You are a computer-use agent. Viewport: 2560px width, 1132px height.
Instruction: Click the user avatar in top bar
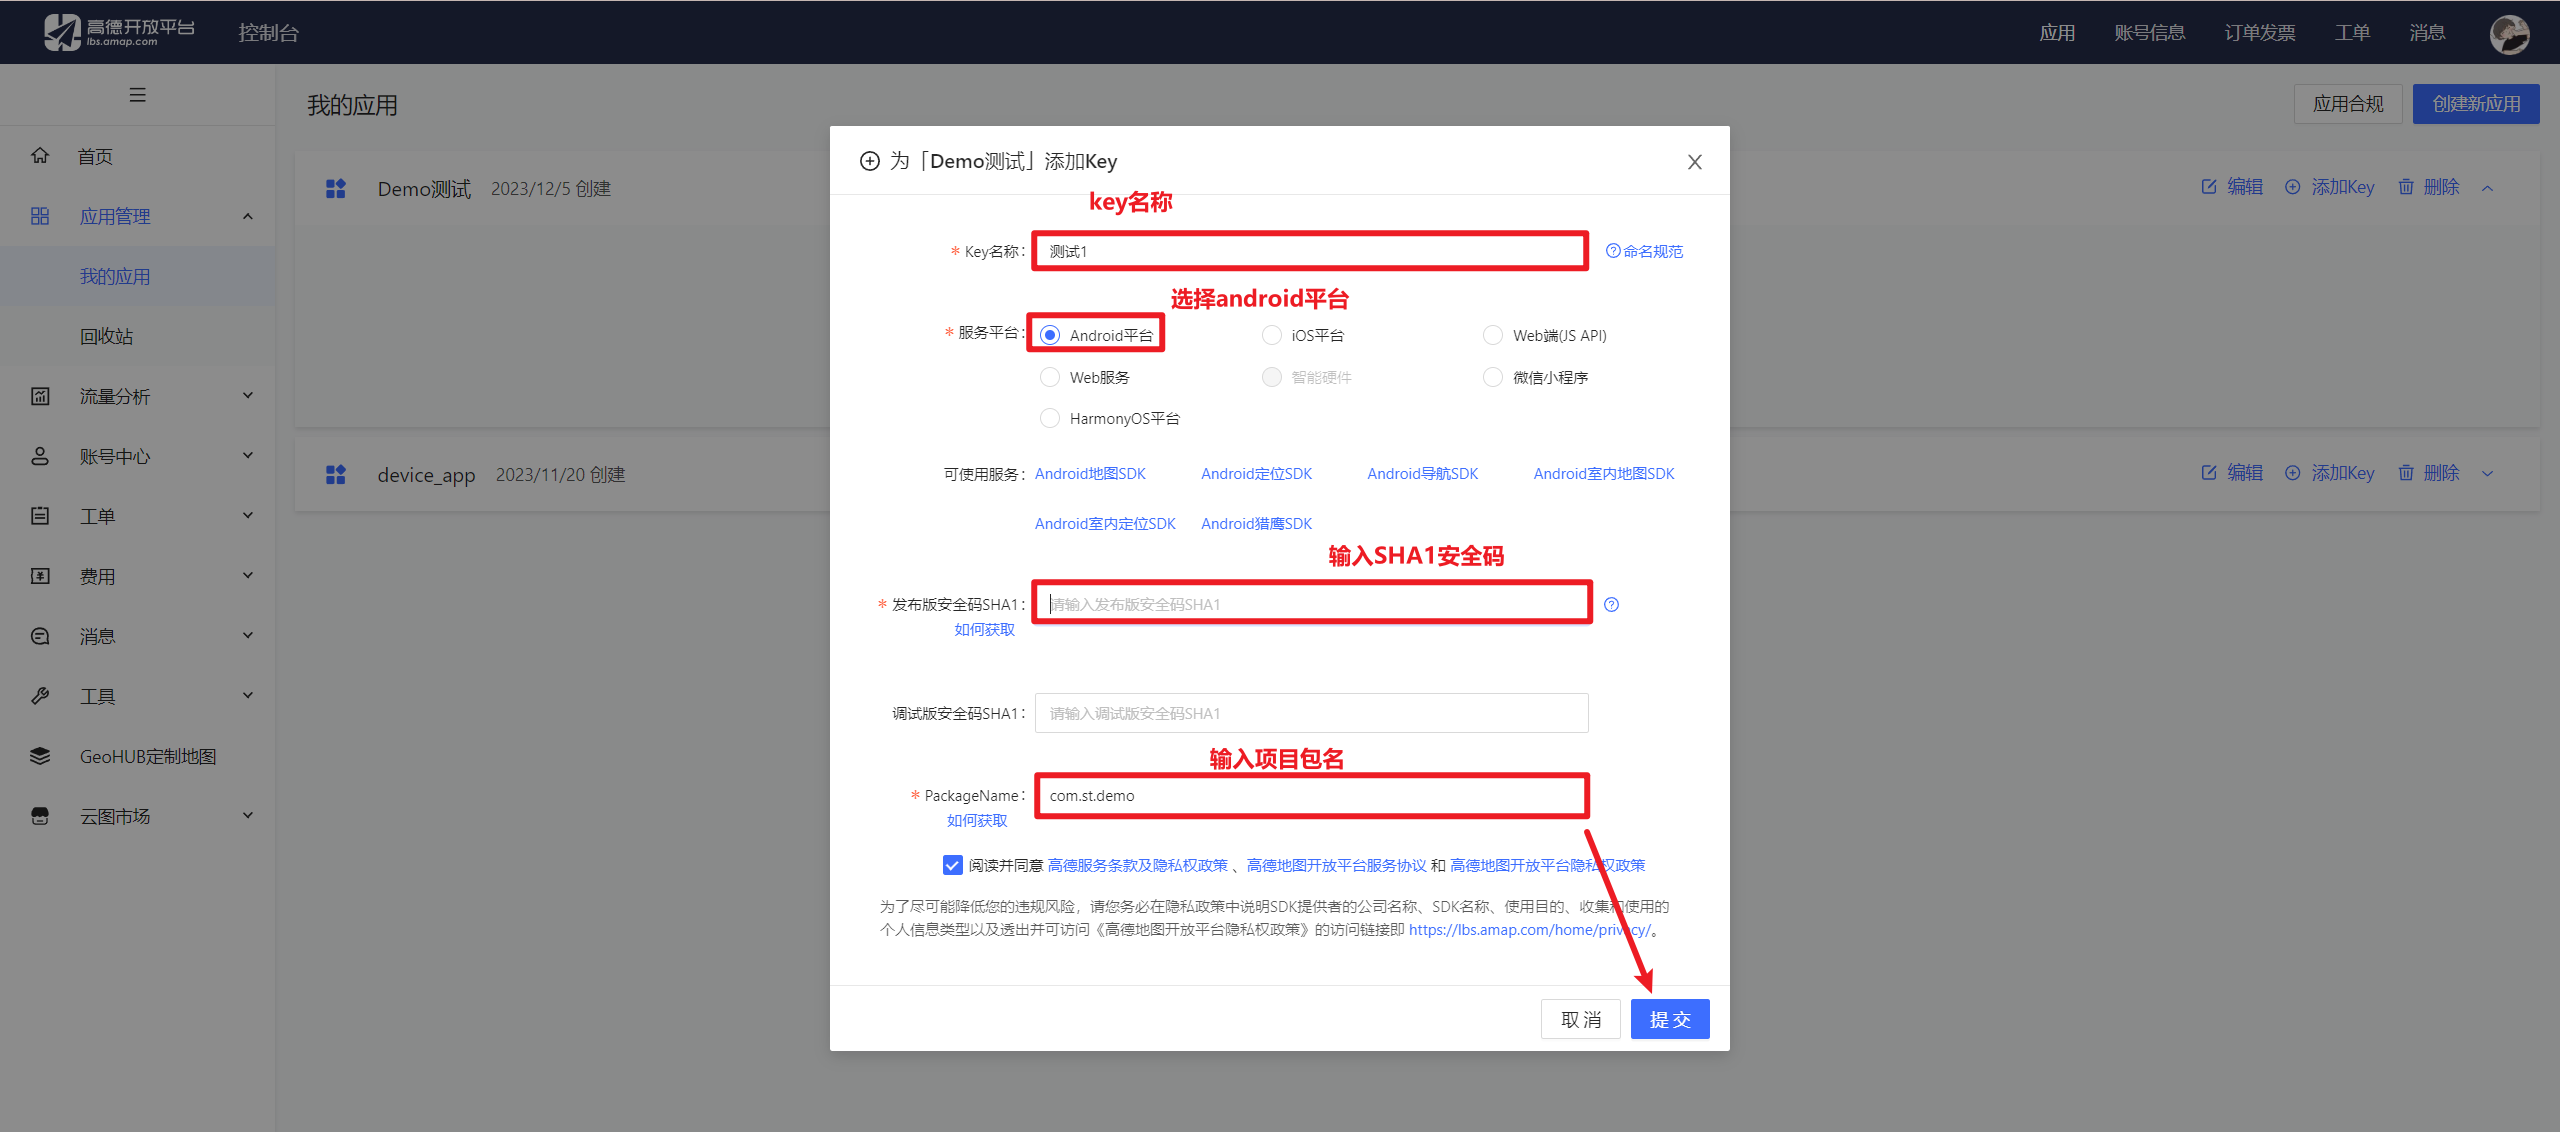click(2509, 34)
